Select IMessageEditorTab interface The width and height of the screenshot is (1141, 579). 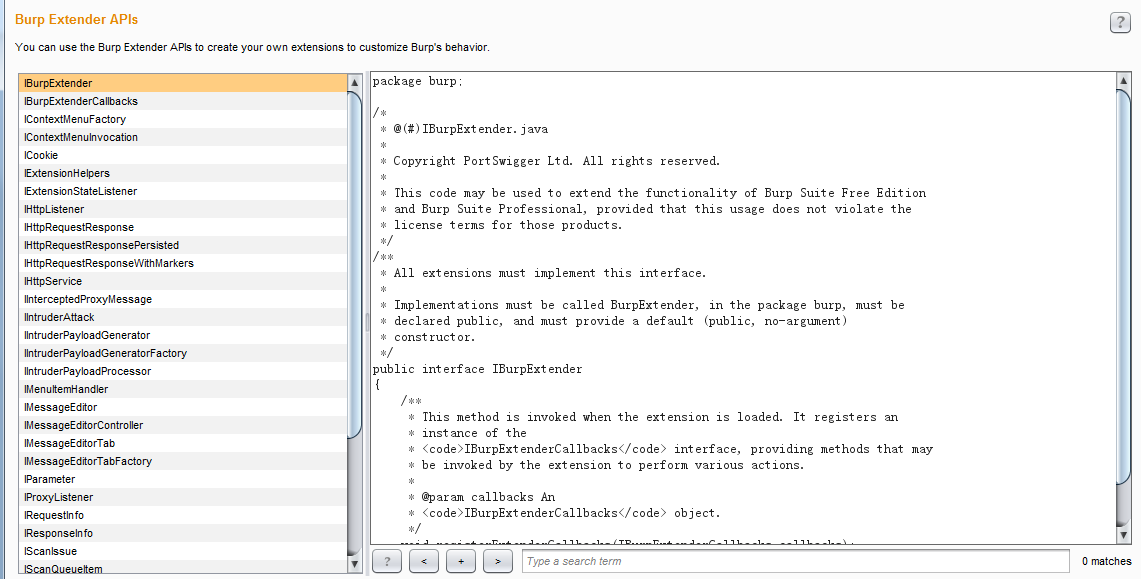coord(183,443)
